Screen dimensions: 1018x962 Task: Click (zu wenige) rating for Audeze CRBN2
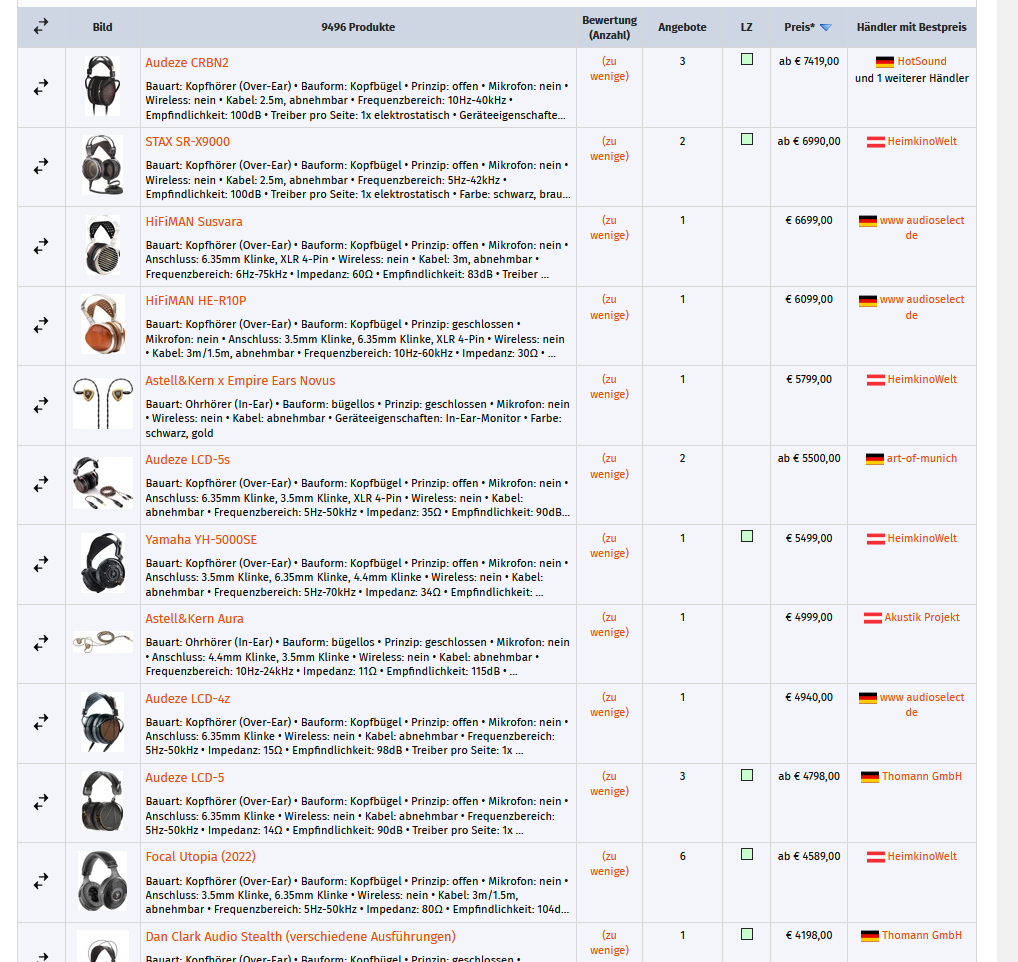[x=609, y=69]
